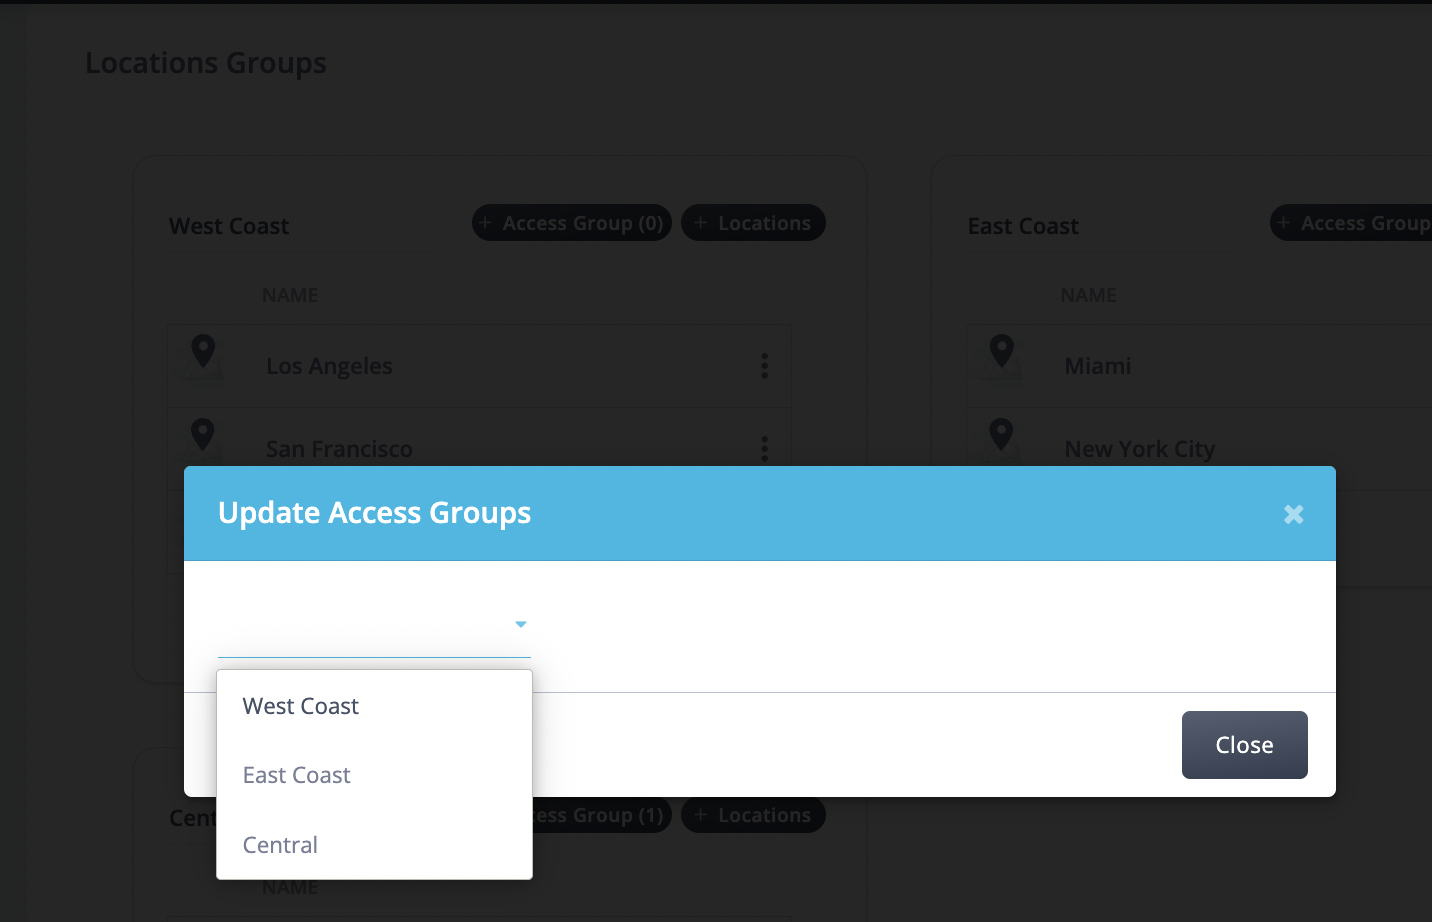Image resolution: width=1432 pixels, height=922 pixels.
Task: Click the Close button in the dialog
Action: pyautogui.click(x=1244, y=745)
